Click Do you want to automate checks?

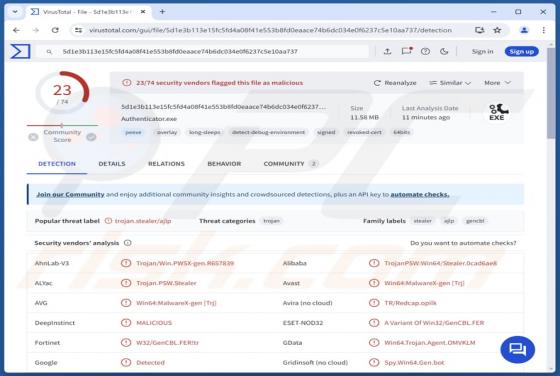pos(463,243)
